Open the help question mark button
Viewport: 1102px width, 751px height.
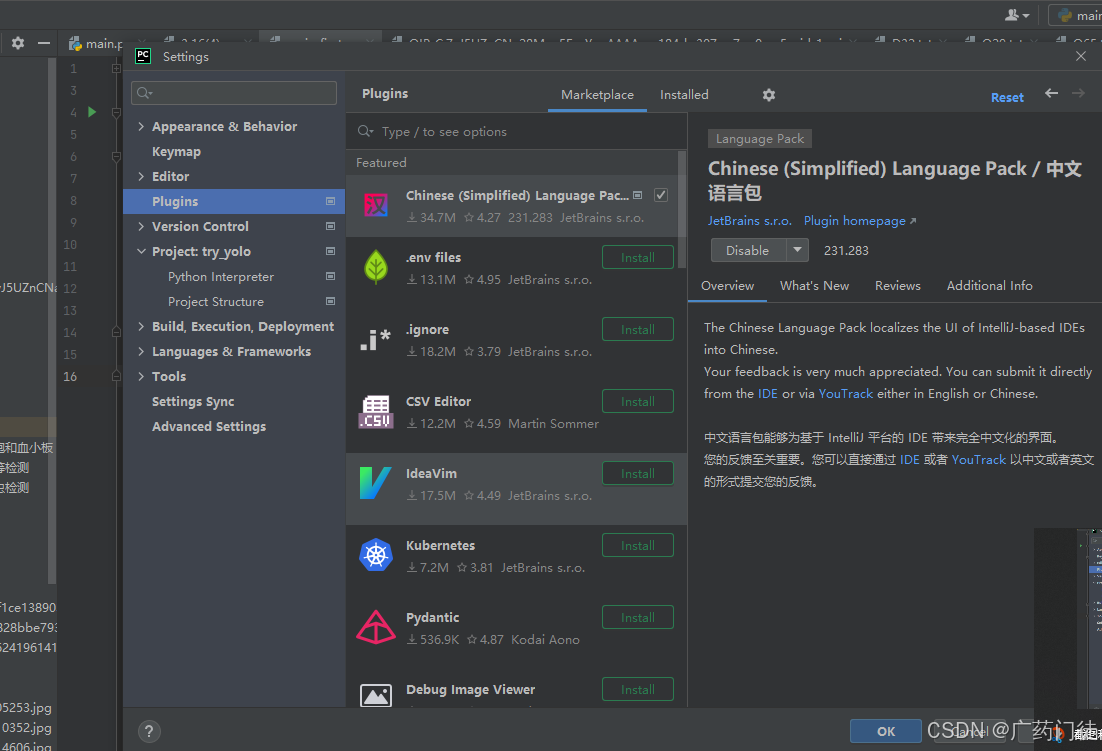pyautogui.click(x=149, y=732)
